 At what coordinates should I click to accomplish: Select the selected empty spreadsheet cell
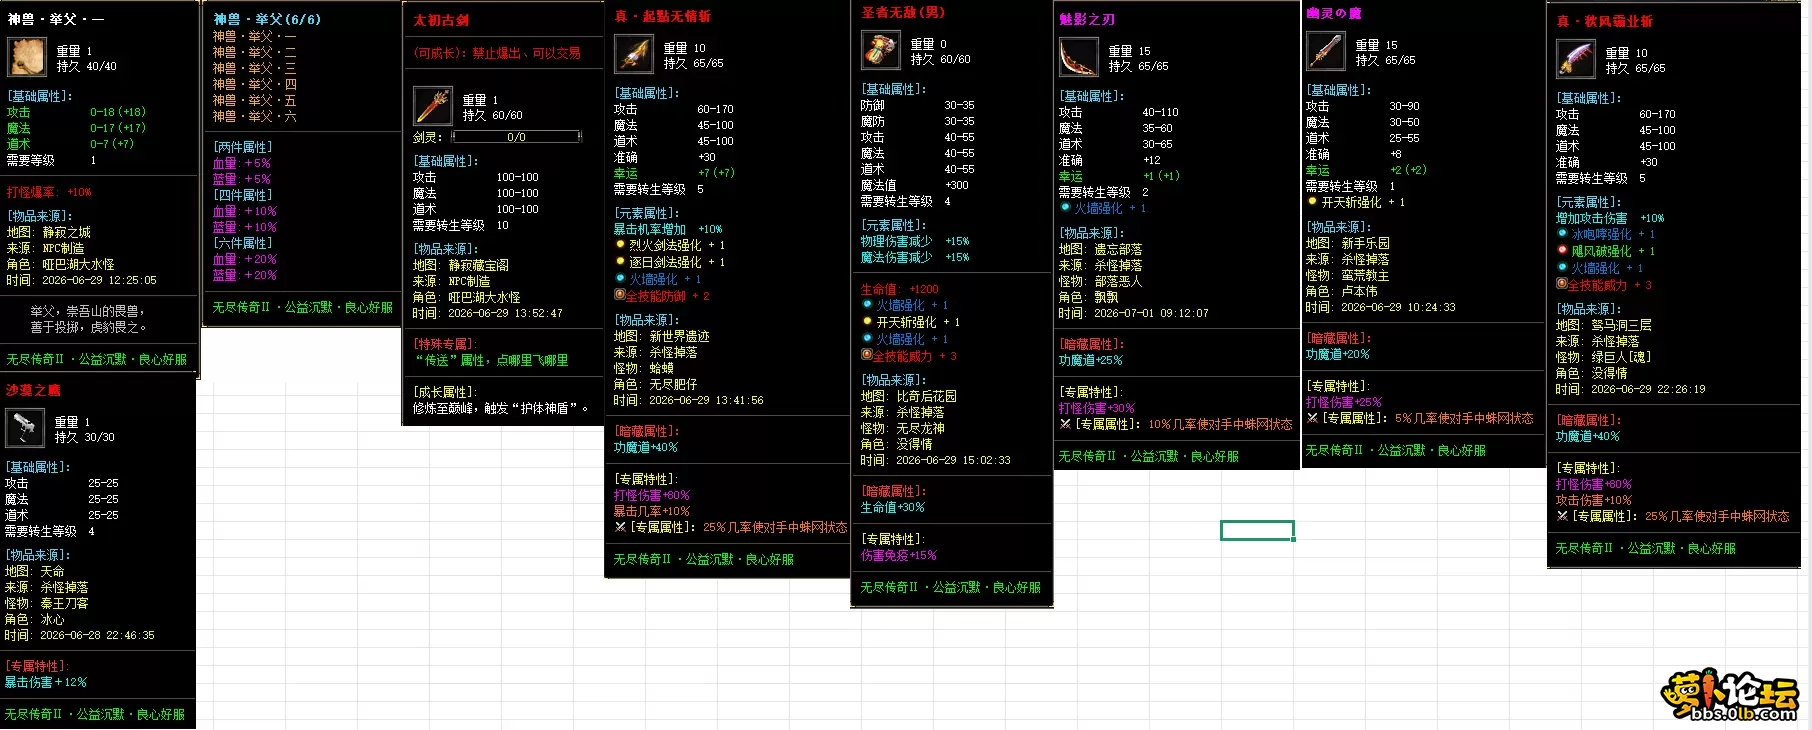[1257, 530]
